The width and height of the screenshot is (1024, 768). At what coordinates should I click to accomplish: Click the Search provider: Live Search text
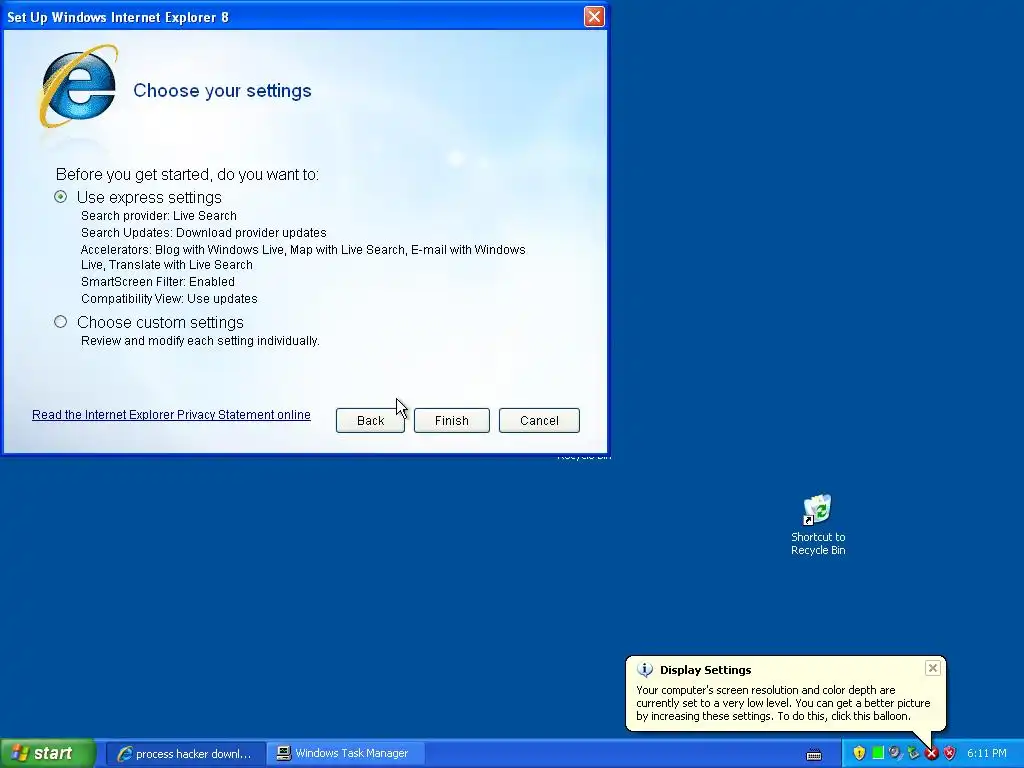159,216
